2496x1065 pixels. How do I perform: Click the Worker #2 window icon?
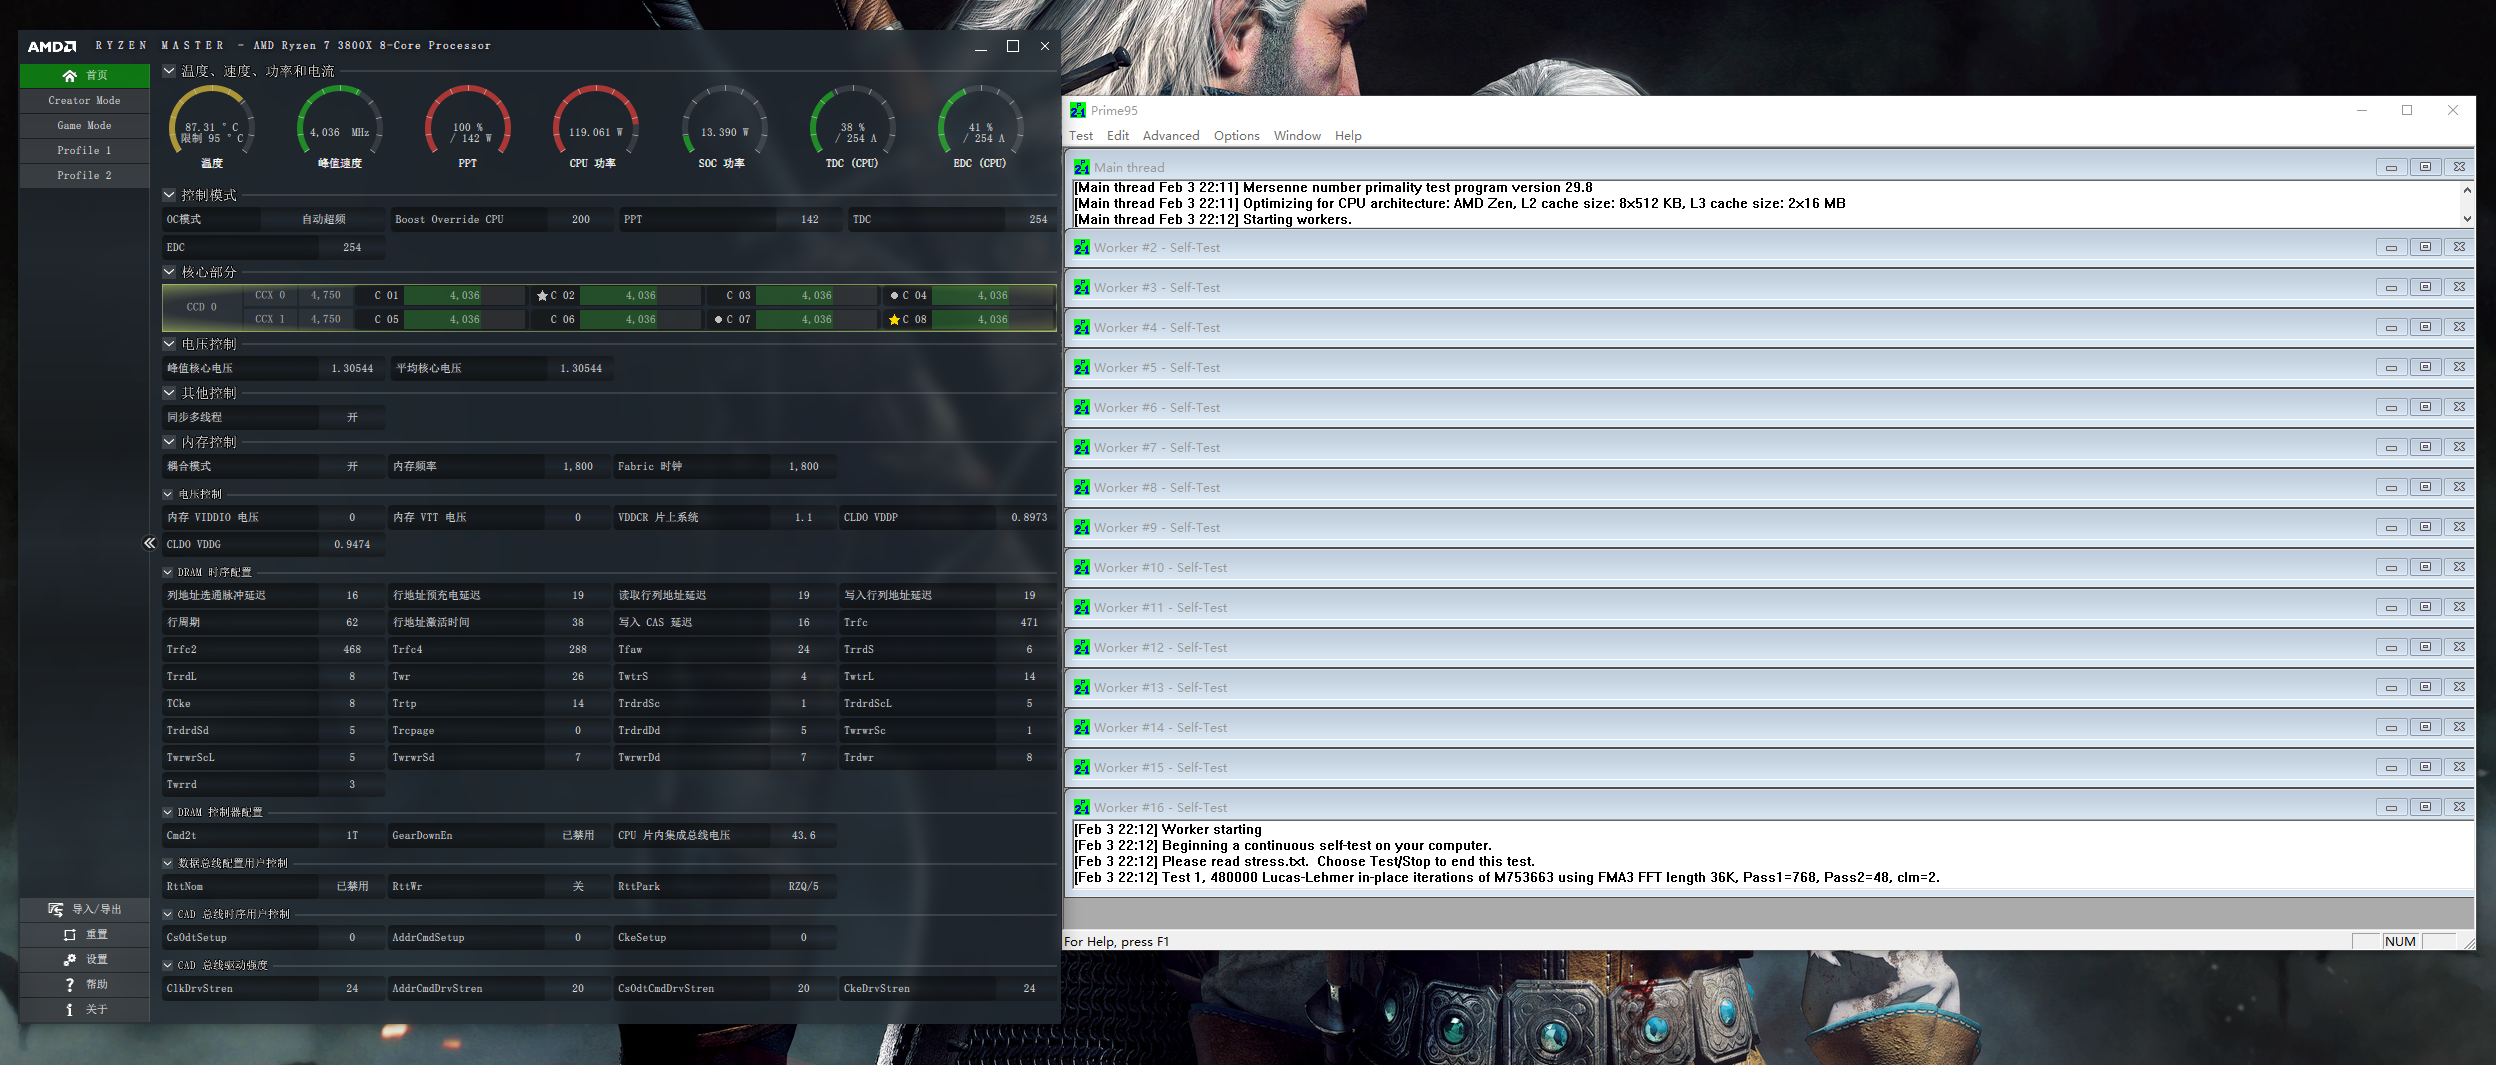(x=1082, y=247)
